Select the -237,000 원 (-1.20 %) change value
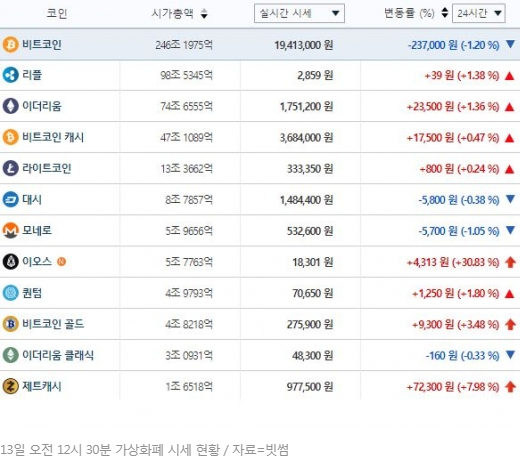This screenshot has height=463, width=520. (454, 45)
